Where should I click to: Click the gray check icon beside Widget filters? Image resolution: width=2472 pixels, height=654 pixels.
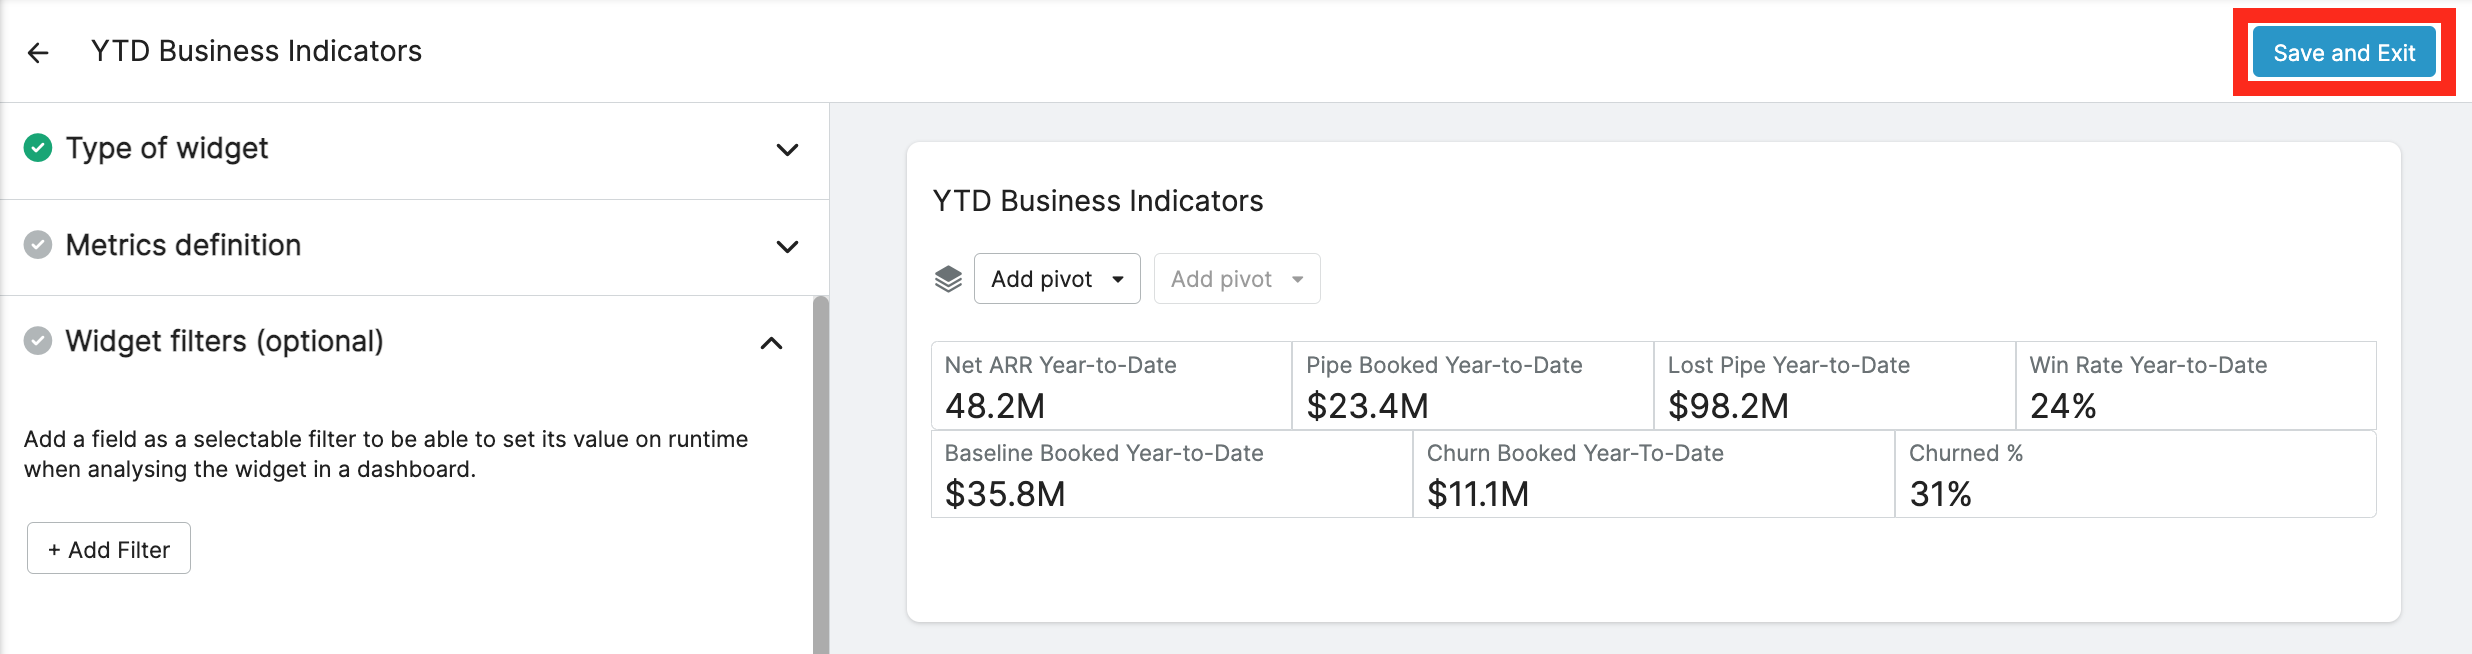[x=38, y=341]
